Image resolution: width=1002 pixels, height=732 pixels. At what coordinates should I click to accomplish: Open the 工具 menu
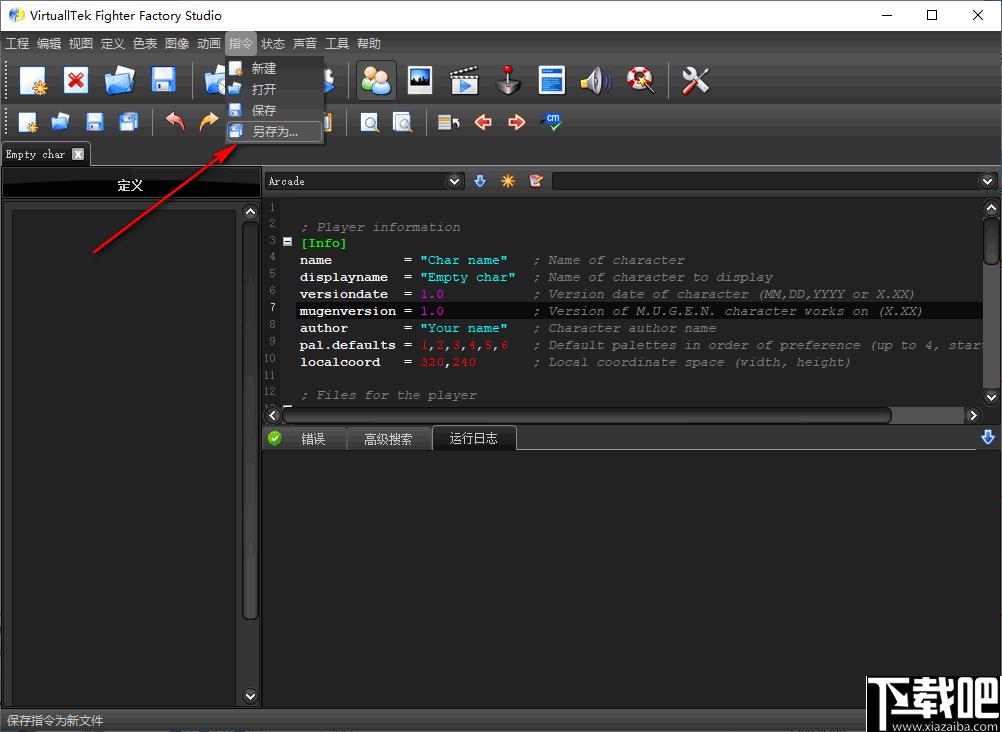coord(337,43)
